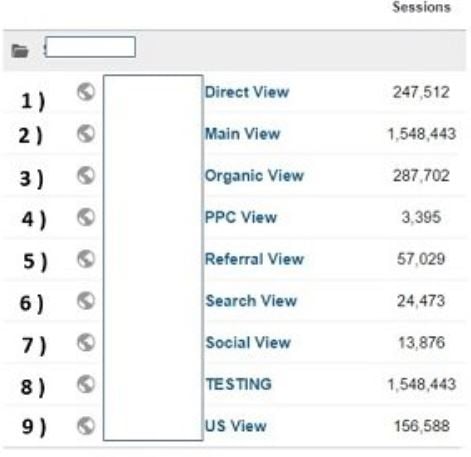This screenshot has width=471, height=457.
Task: Open the US View link
Action: point(235,426)
